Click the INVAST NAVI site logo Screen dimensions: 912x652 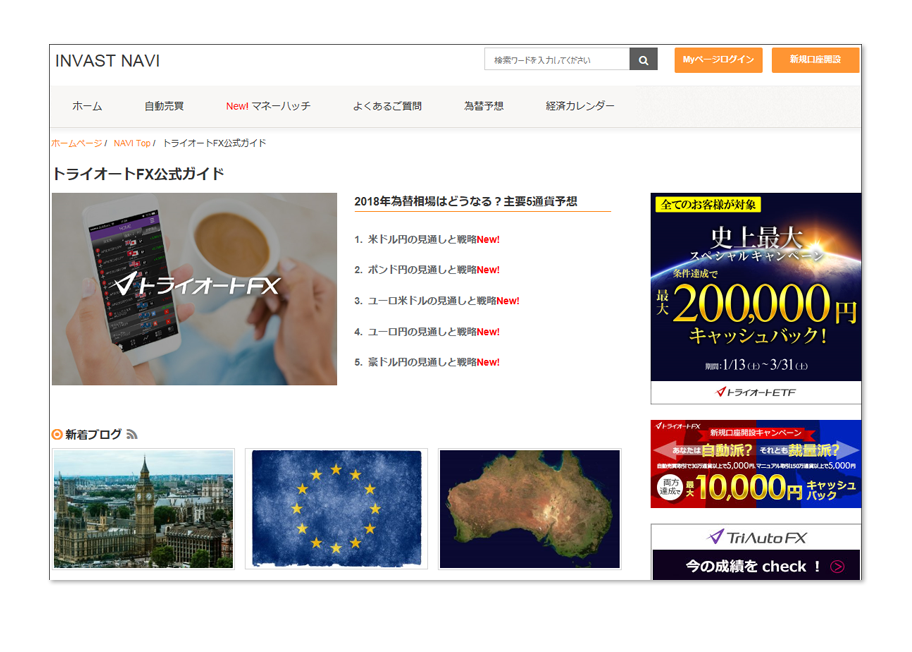(x=108, y=61)
